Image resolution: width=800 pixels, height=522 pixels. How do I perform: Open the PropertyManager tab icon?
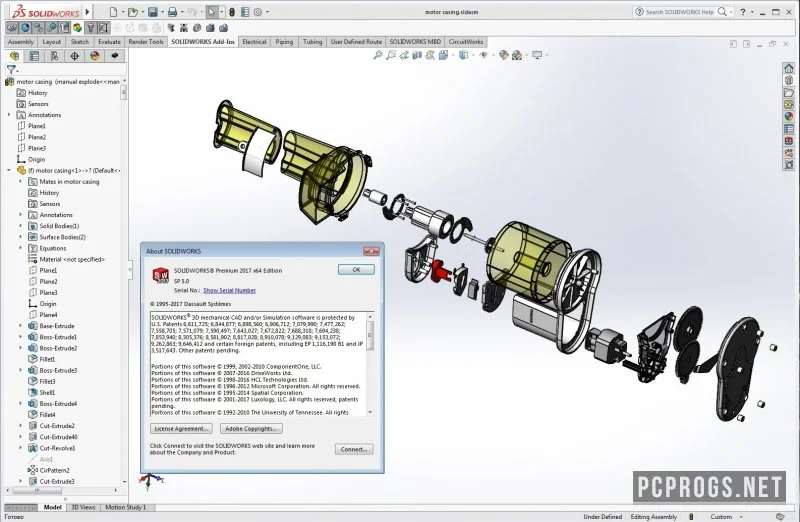click(34, 56)
